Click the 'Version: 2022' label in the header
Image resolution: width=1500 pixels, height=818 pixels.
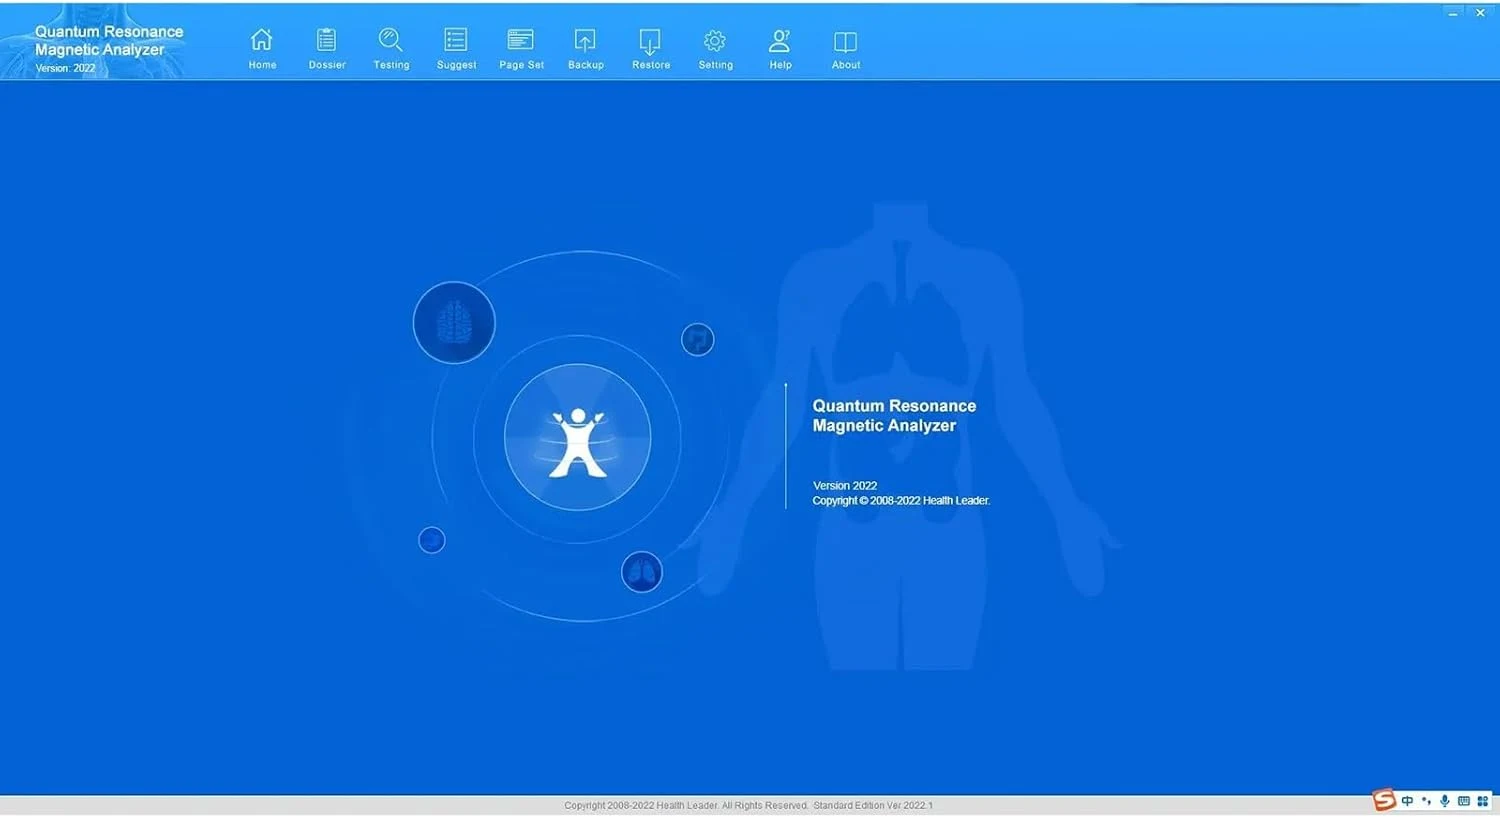pyautogui.click(x=66, y=68)
